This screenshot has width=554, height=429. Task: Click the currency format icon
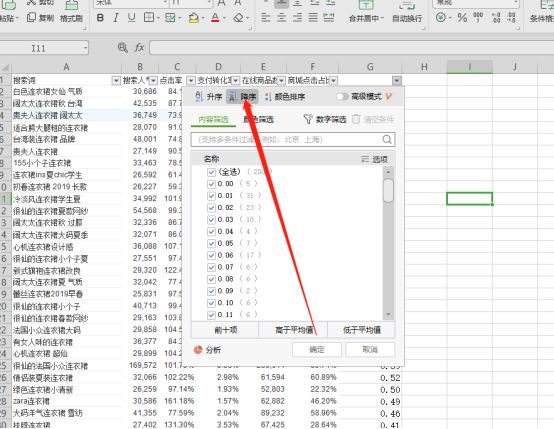(441, 17)
